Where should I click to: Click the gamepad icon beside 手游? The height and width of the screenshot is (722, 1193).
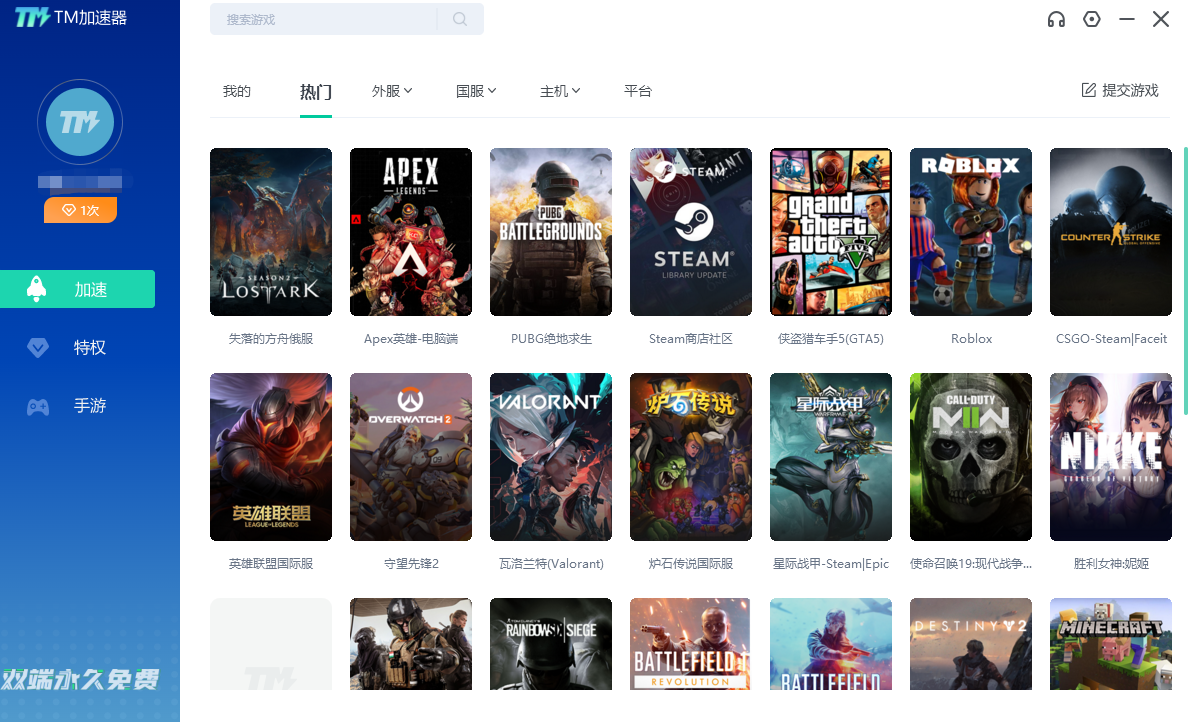[x=38, y=406]
